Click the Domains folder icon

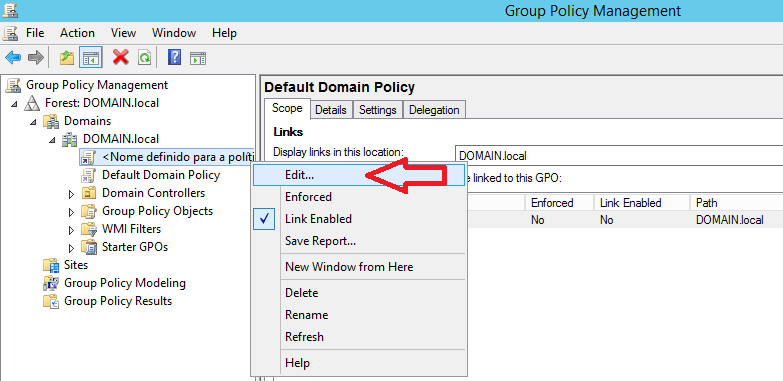[51, 121]
